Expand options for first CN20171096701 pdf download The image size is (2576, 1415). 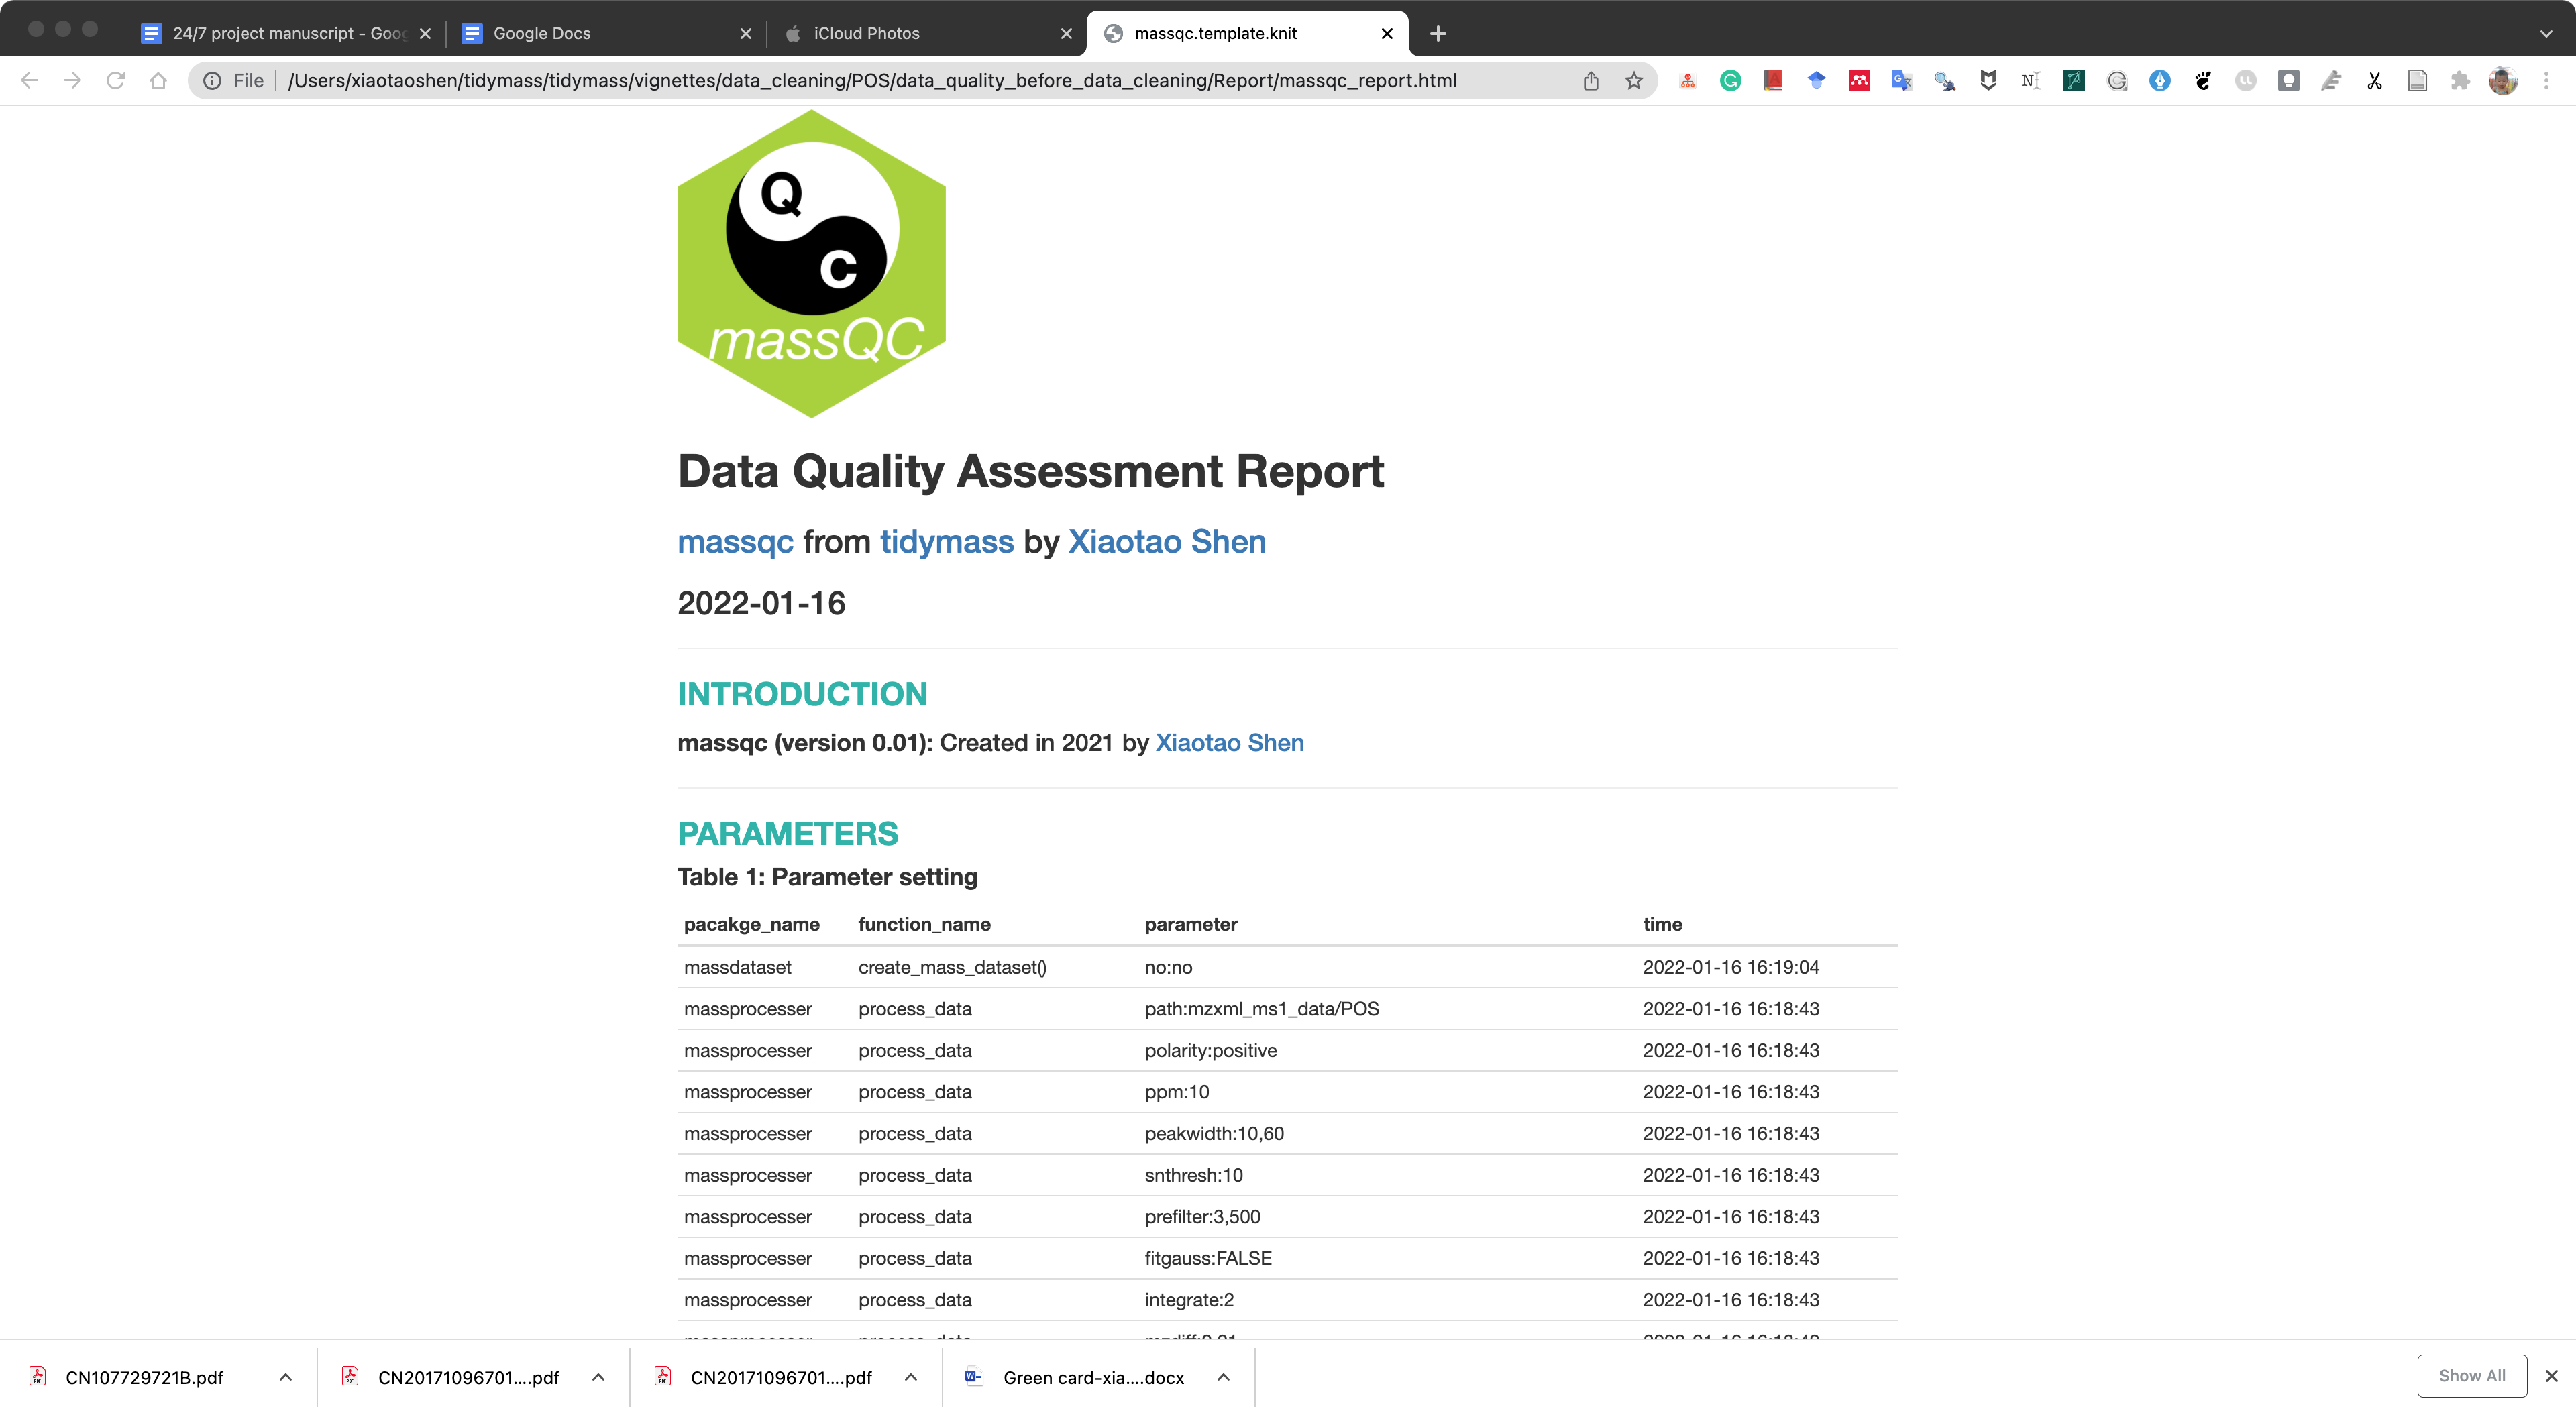[598, 1377]
